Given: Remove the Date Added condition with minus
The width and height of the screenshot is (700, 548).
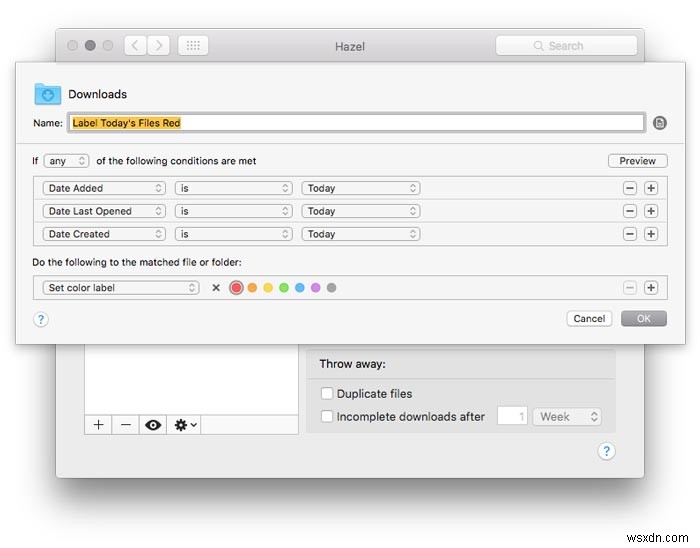Looking at the screenshot, I should (x=629, y=188).
